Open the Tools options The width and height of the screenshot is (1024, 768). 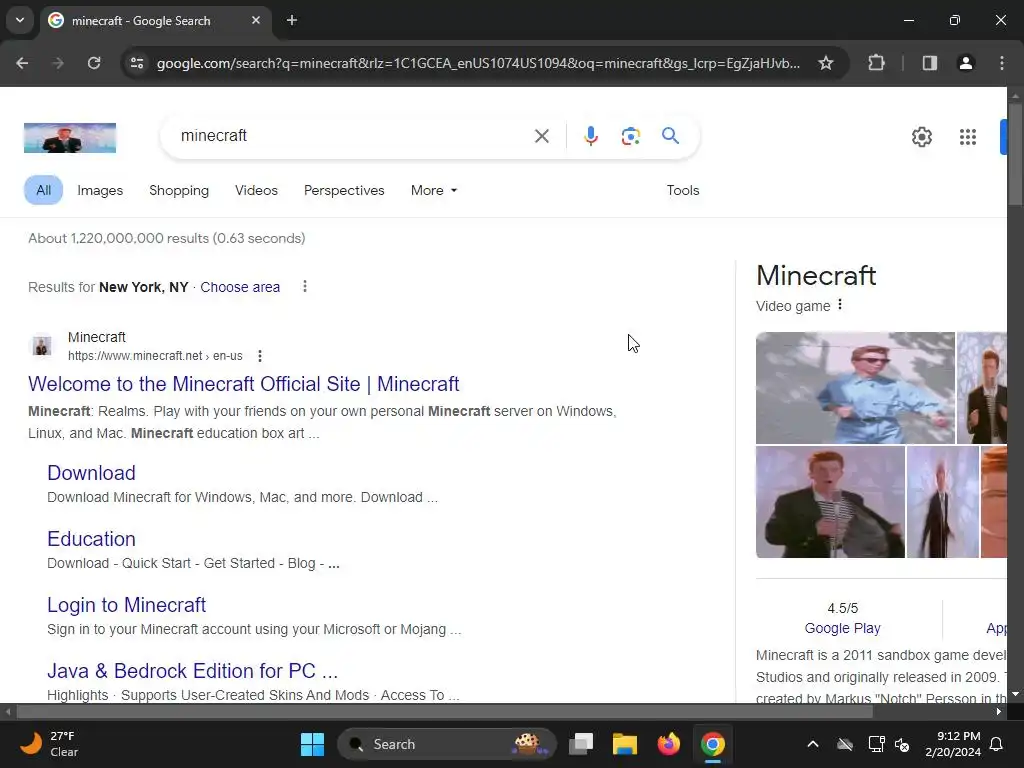[x=682, y=190]
